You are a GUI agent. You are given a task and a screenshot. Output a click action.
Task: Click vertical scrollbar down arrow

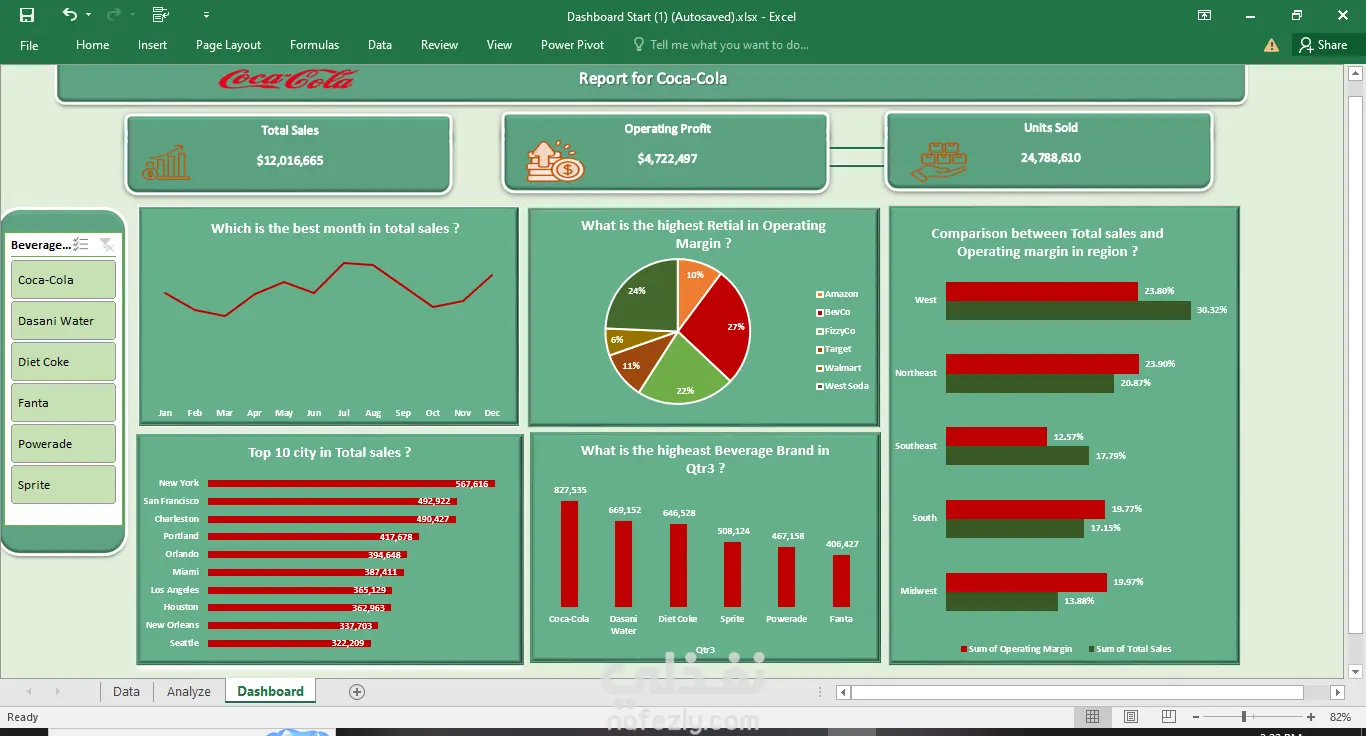point(1356,670)
